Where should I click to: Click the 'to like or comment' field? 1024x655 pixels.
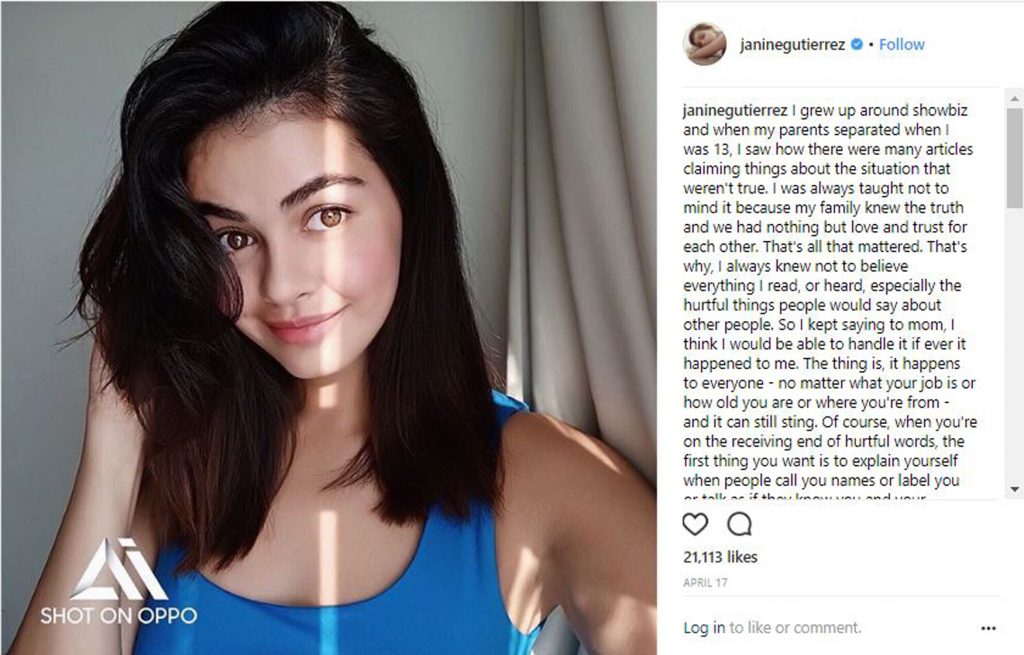point(795,628)
